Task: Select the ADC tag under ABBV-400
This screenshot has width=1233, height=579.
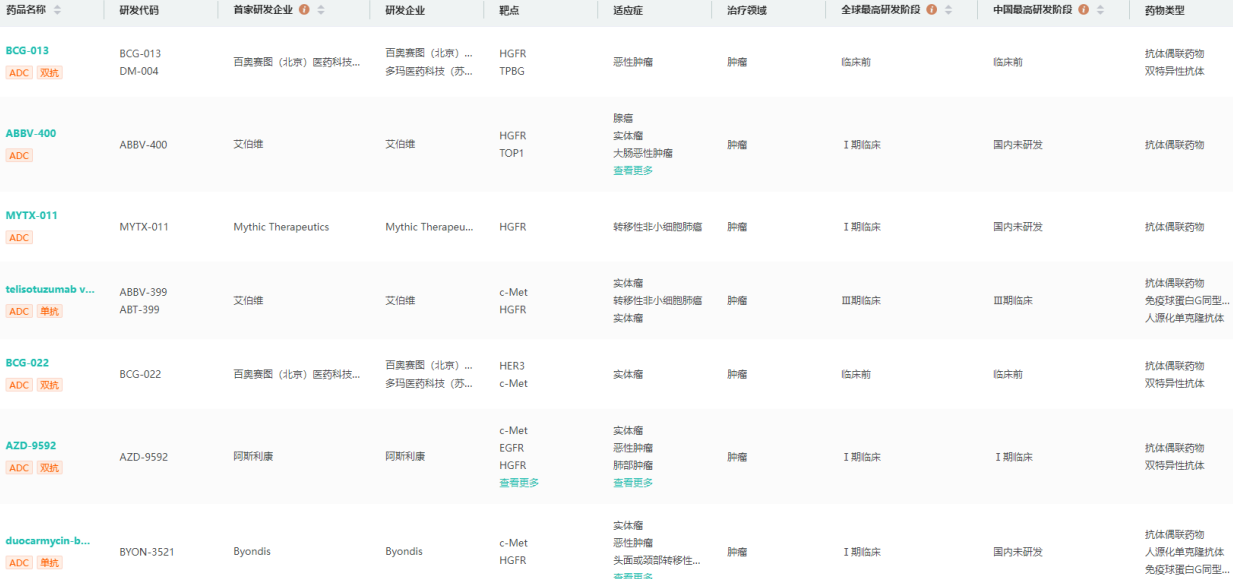Action: click(19, 156)
